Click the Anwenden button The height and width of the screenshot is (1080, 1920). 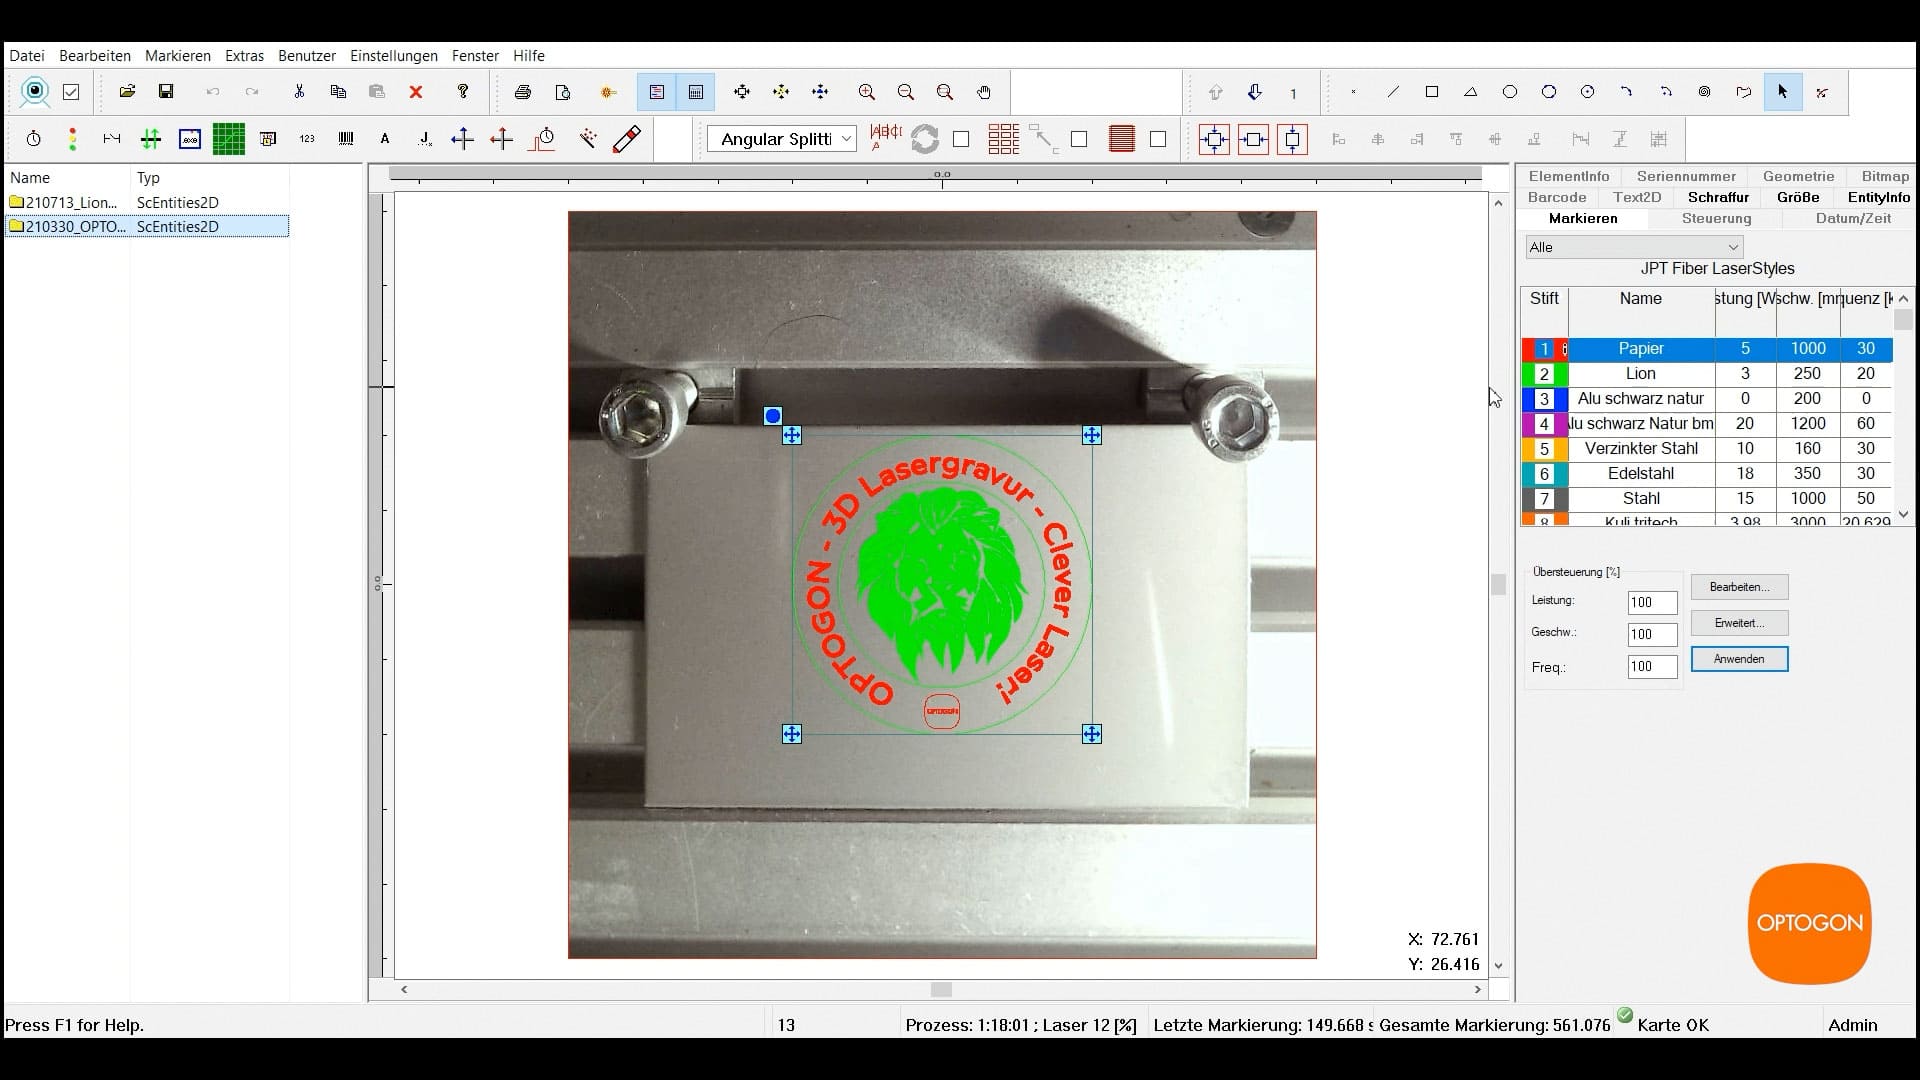[1739, 659]
